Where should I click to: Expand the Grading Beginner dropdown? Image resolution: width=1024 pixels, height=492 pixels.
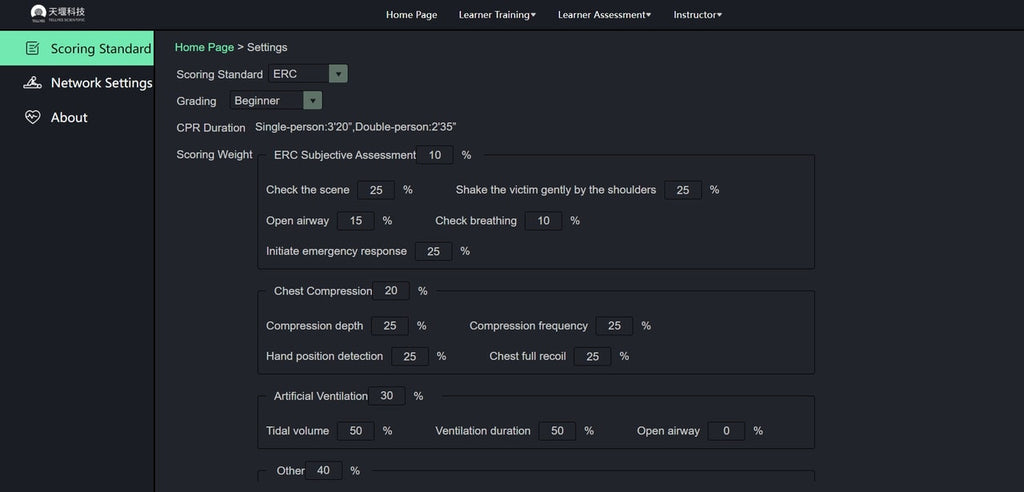[312, 101]
